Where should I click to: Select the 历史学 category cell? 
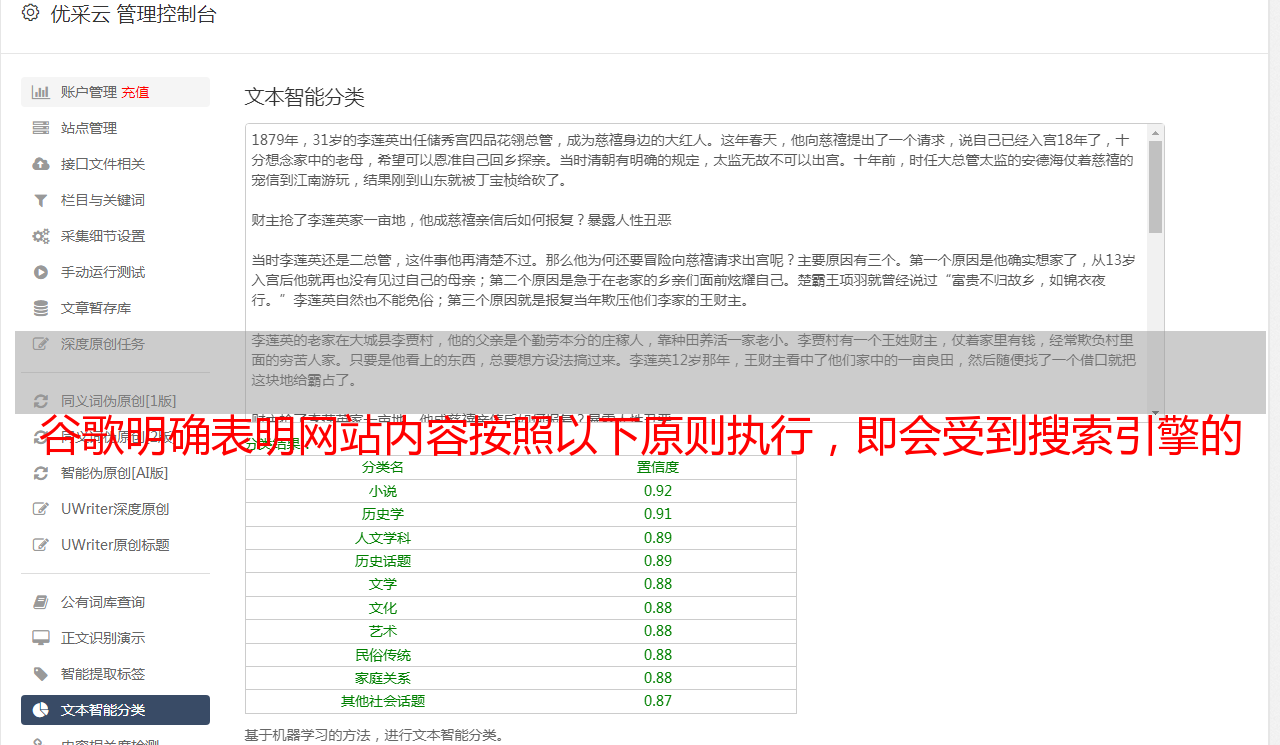pyautogui.click(x=383, y=514)
